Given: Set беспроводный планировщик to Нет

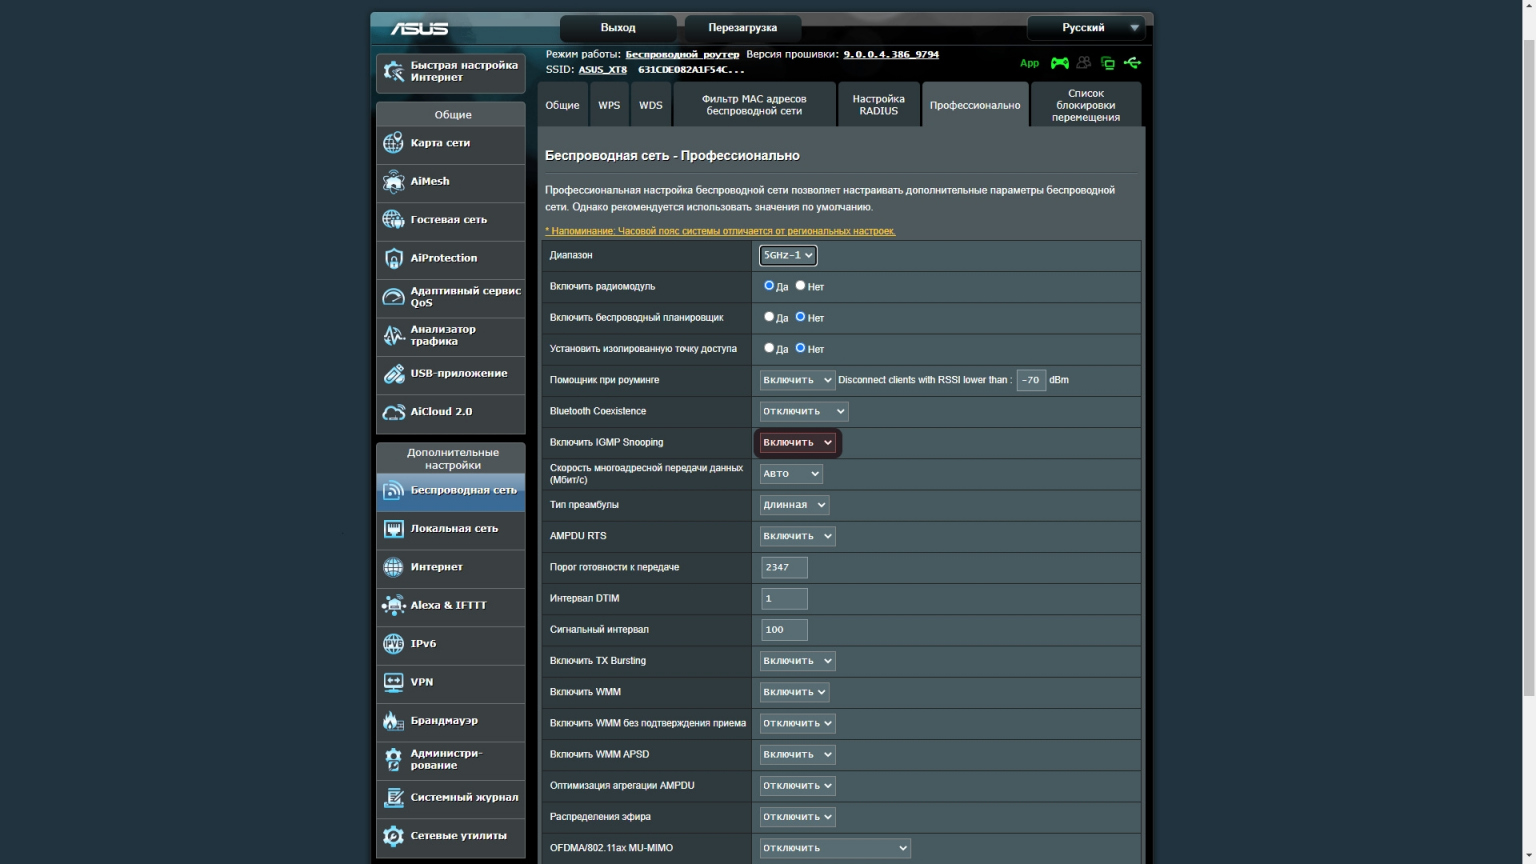Looking at the screenshot, I should click(x=800, y=317).
